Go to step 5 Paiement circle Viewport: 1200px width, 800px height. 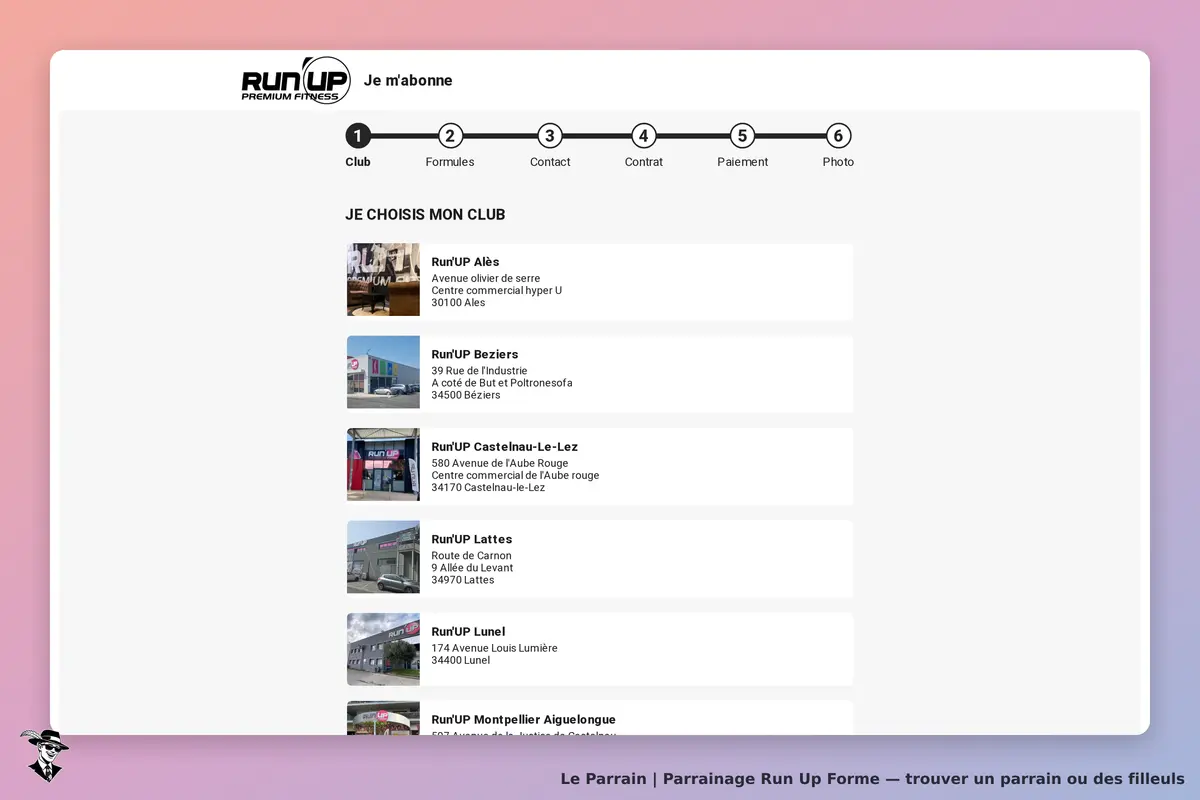tap(741, 136)
